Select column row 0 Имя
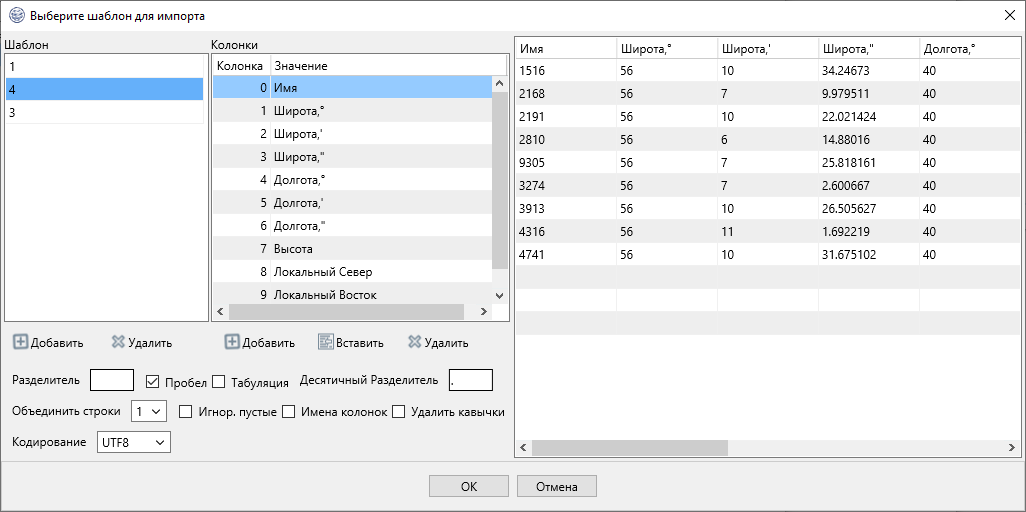 tap(353, 88)
